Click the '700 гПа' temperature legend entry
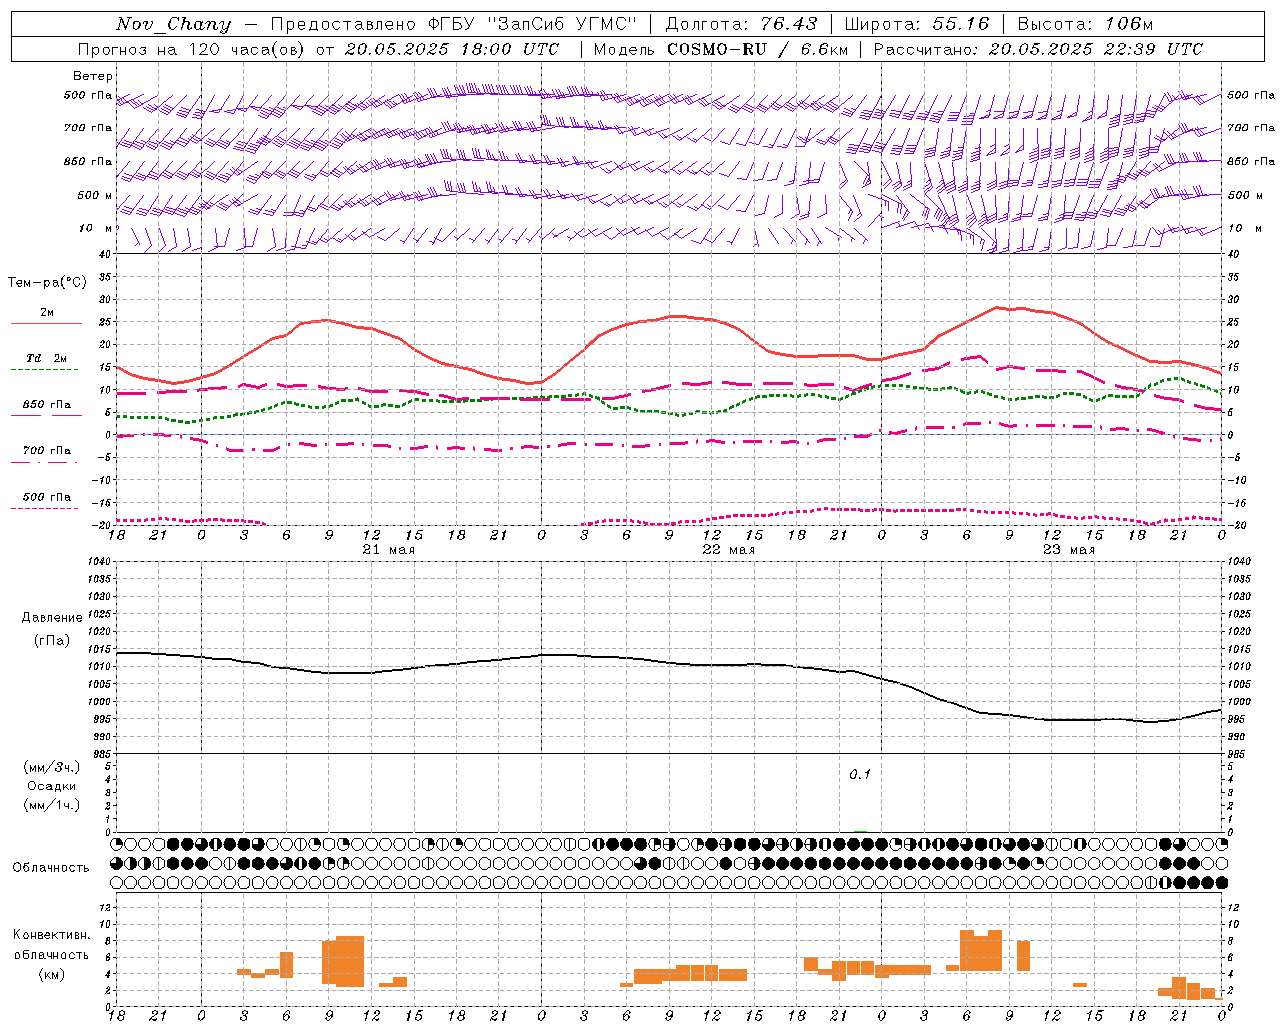 click(x=46, y=451)
